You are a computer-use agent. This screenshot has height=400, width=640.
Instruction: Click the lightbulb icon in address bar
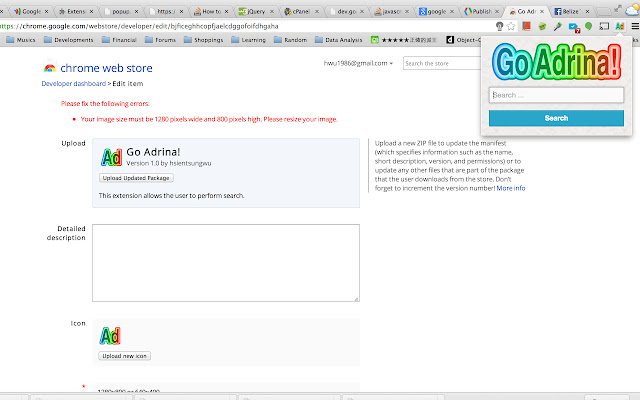499,26
